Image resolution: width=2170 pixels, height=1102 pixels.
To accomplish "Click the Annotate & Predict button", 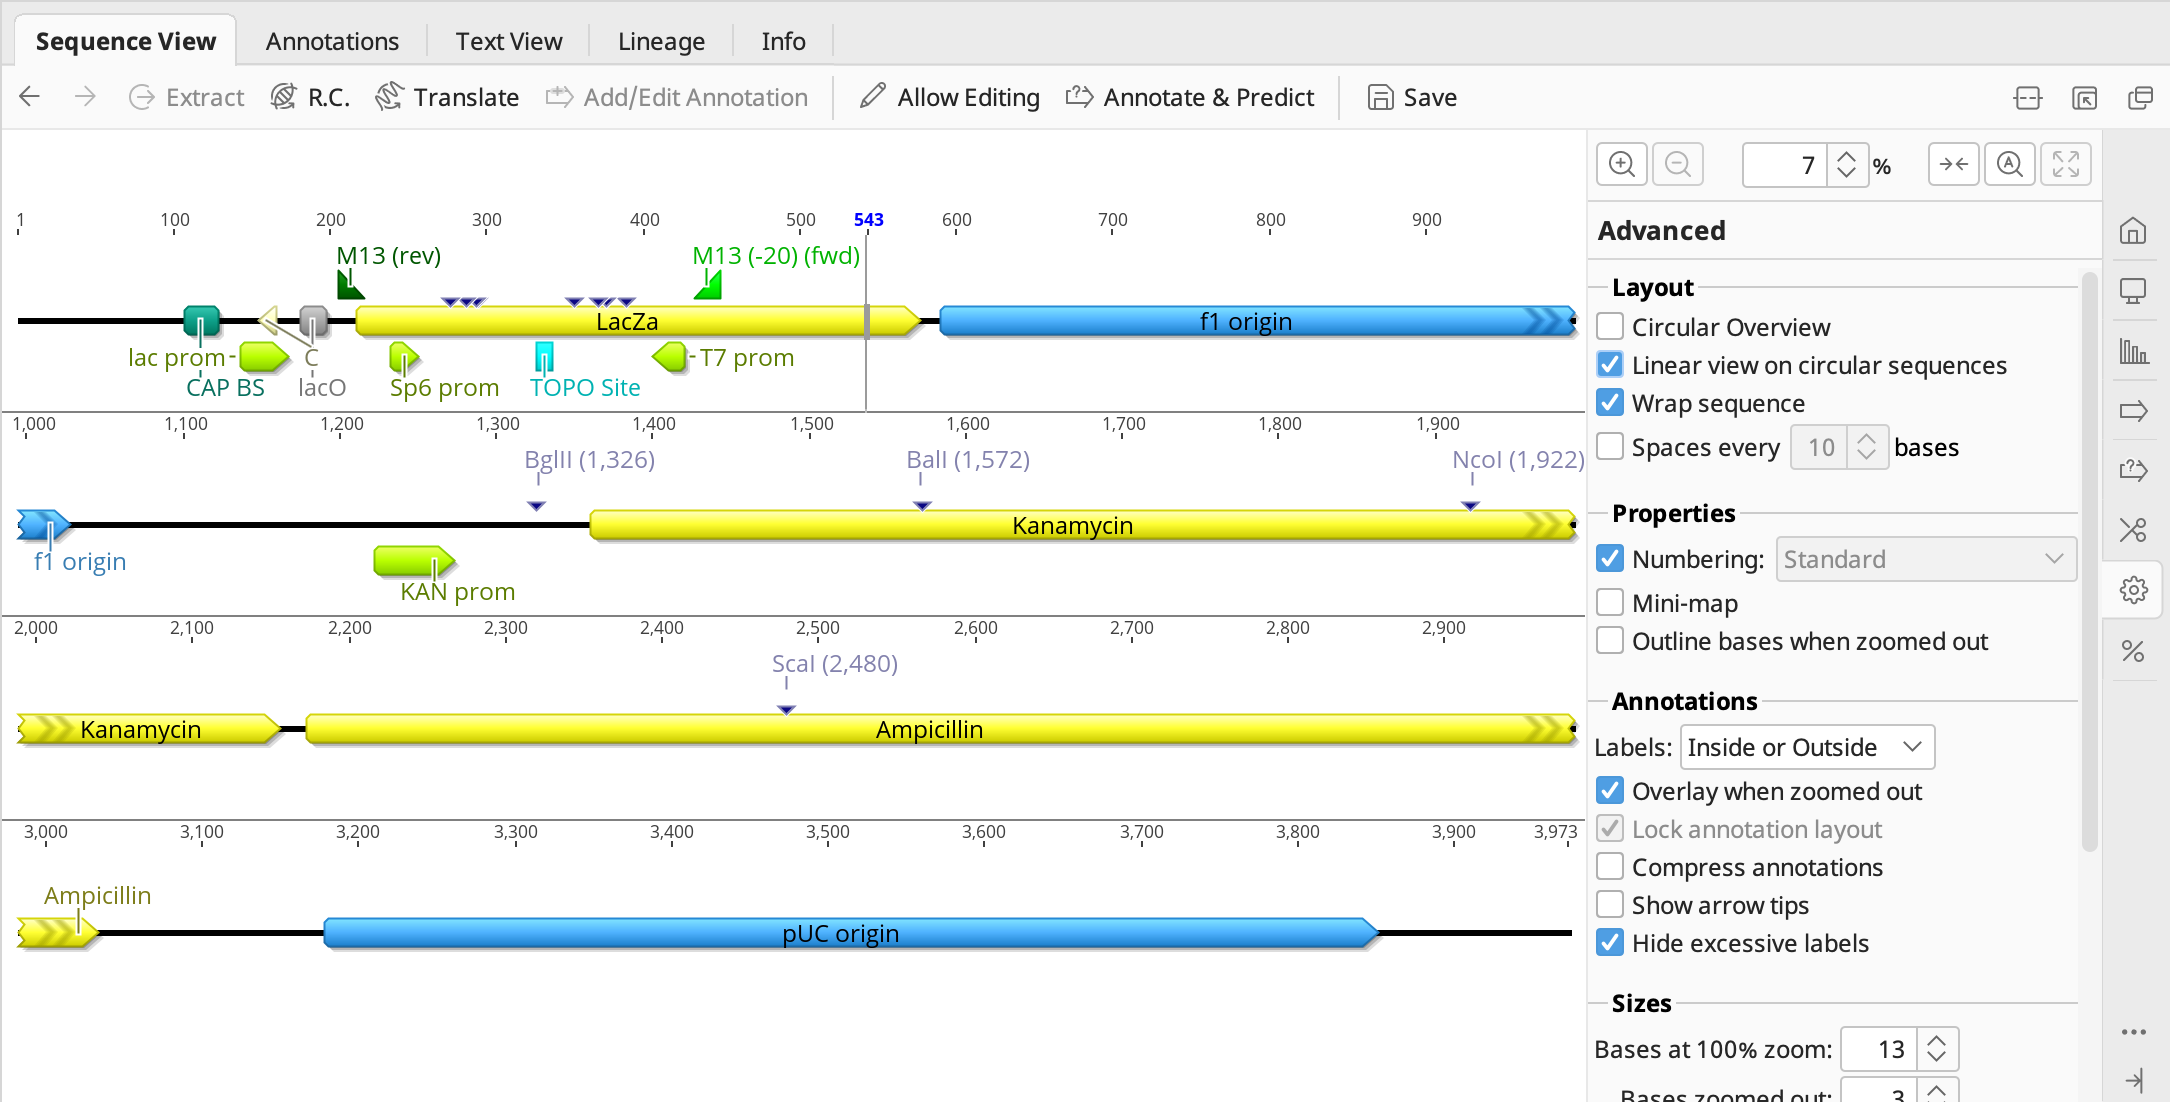I will 1190,97.
